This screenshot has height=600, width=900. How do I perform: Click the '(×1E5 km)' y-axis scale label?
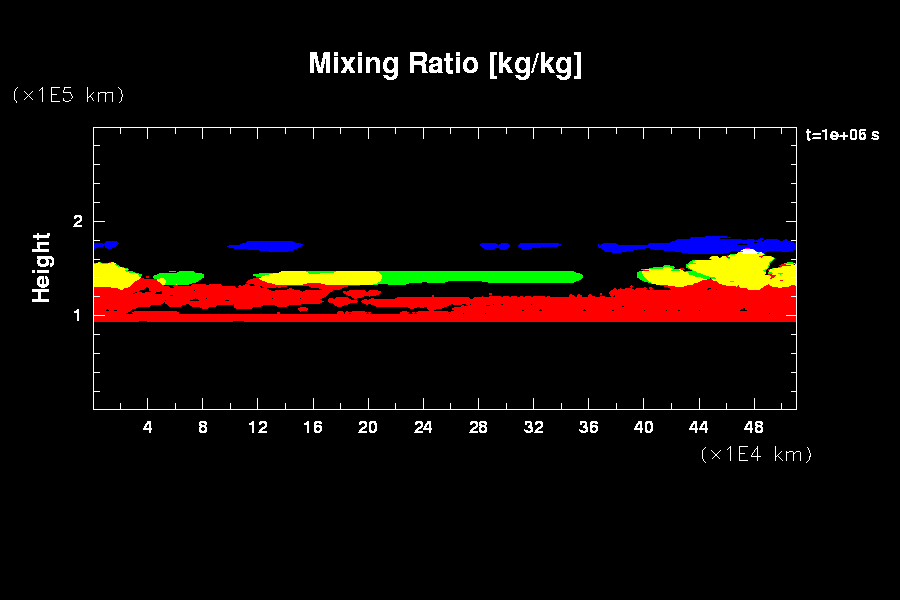pos(68,95)
